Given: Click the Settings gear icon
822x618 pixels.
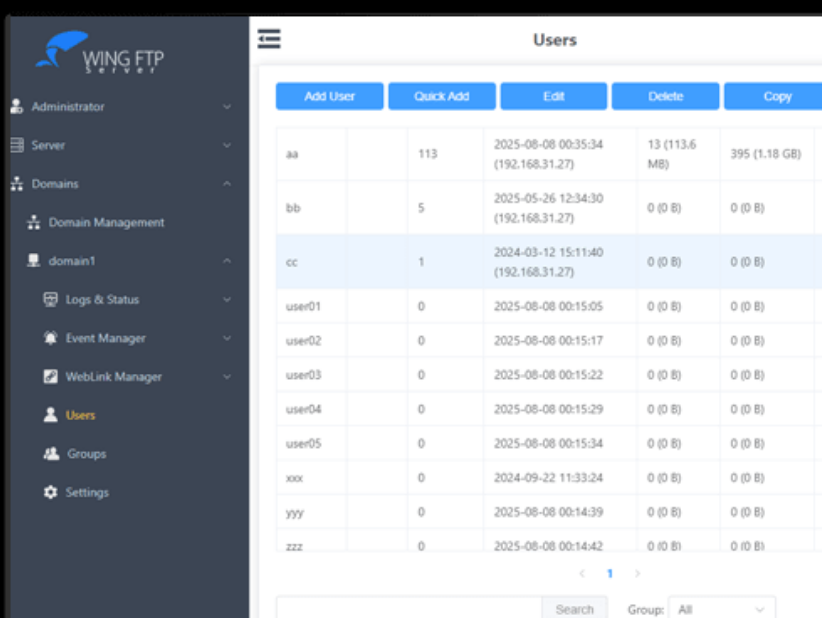Looking at the screenshot, I should [x=50, y=493].
